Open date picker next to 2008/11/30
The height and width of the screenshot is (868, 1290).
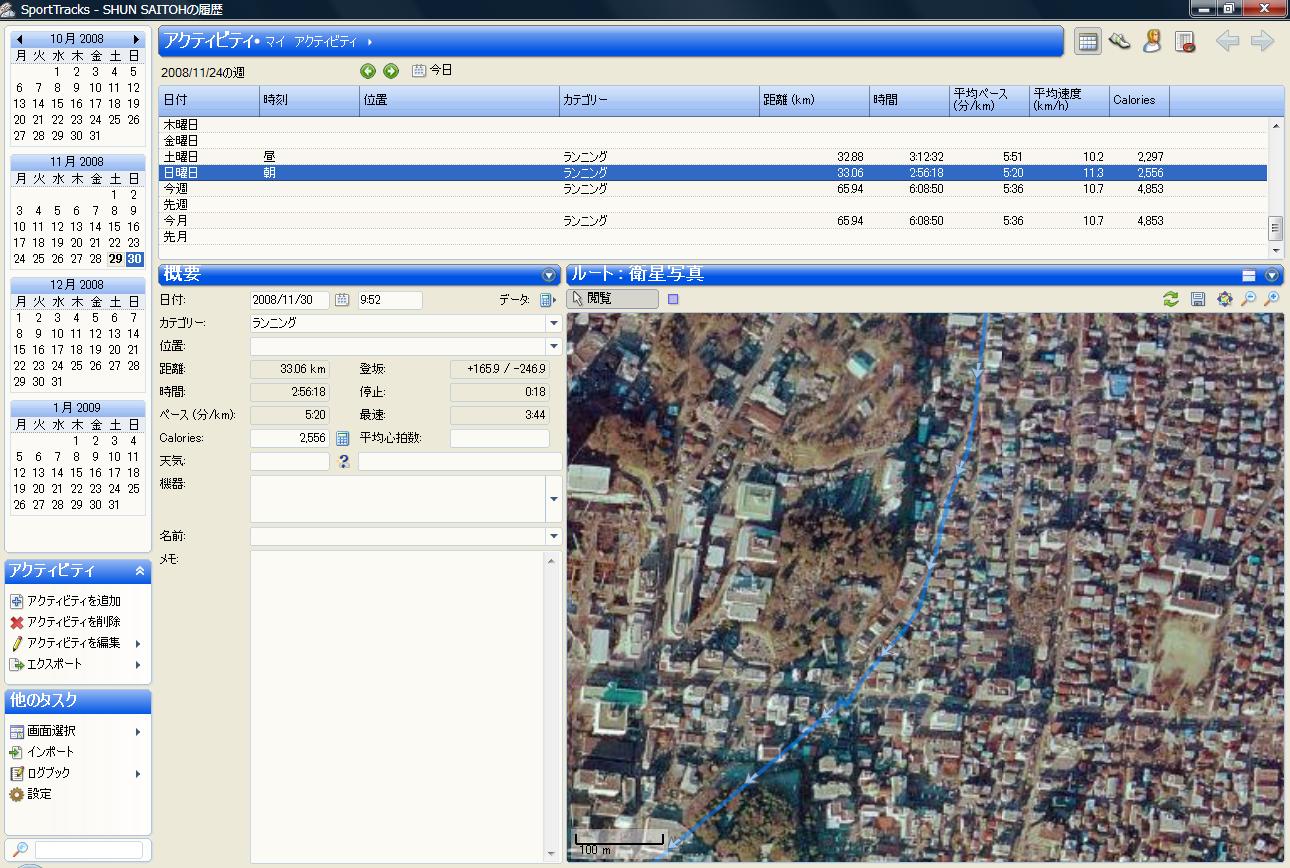(x=342, y=300)
